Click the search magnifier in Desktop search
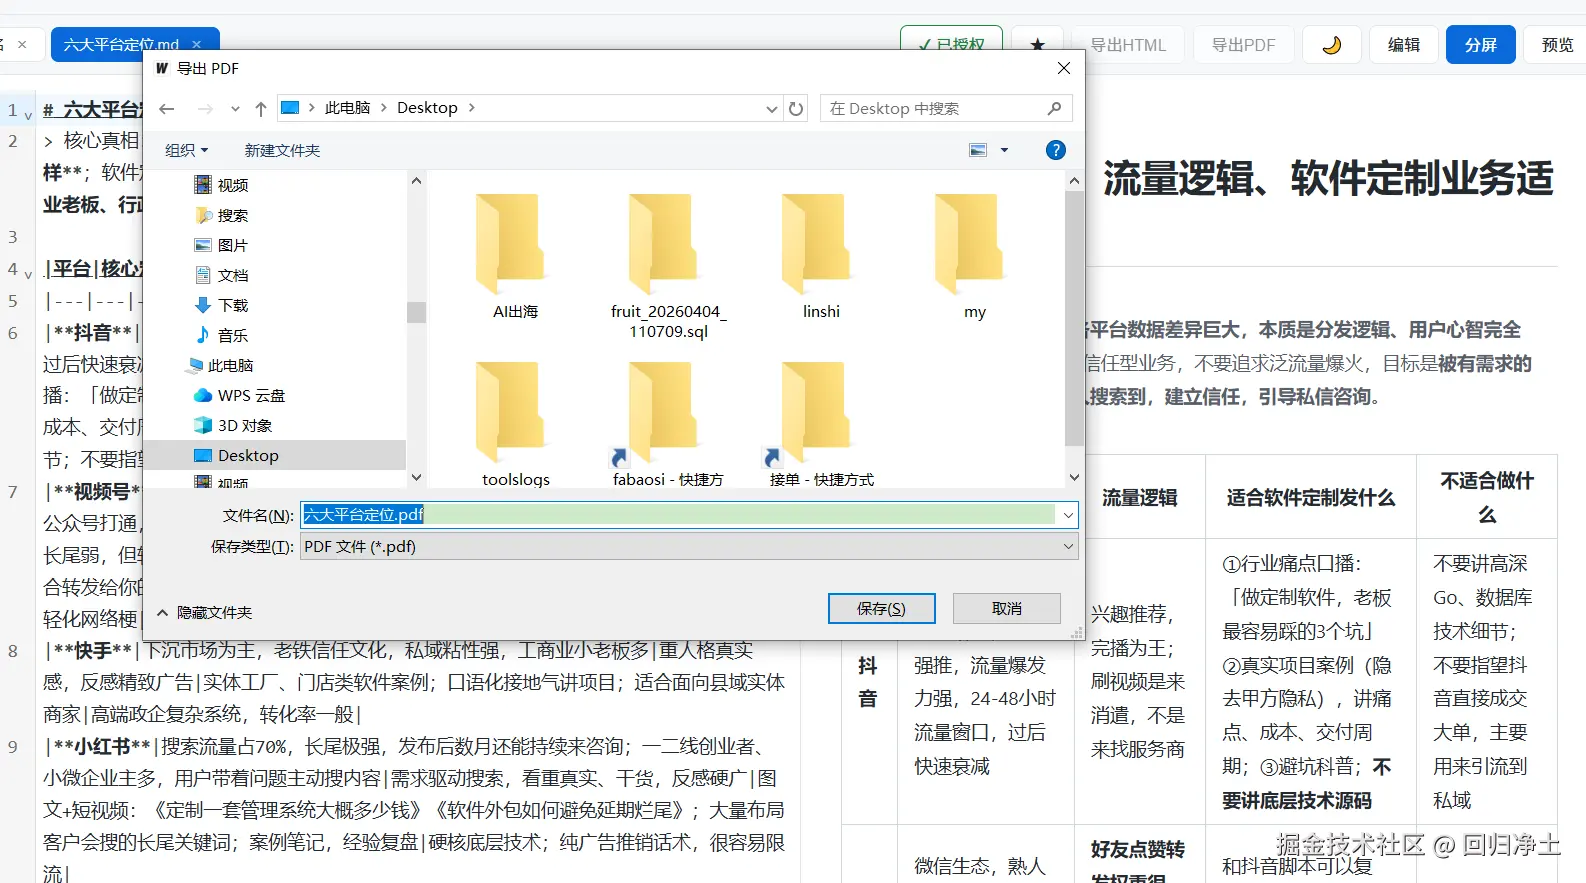Image resolution: width=1586 pixels, height=883 pixels. click(1054, 108)
